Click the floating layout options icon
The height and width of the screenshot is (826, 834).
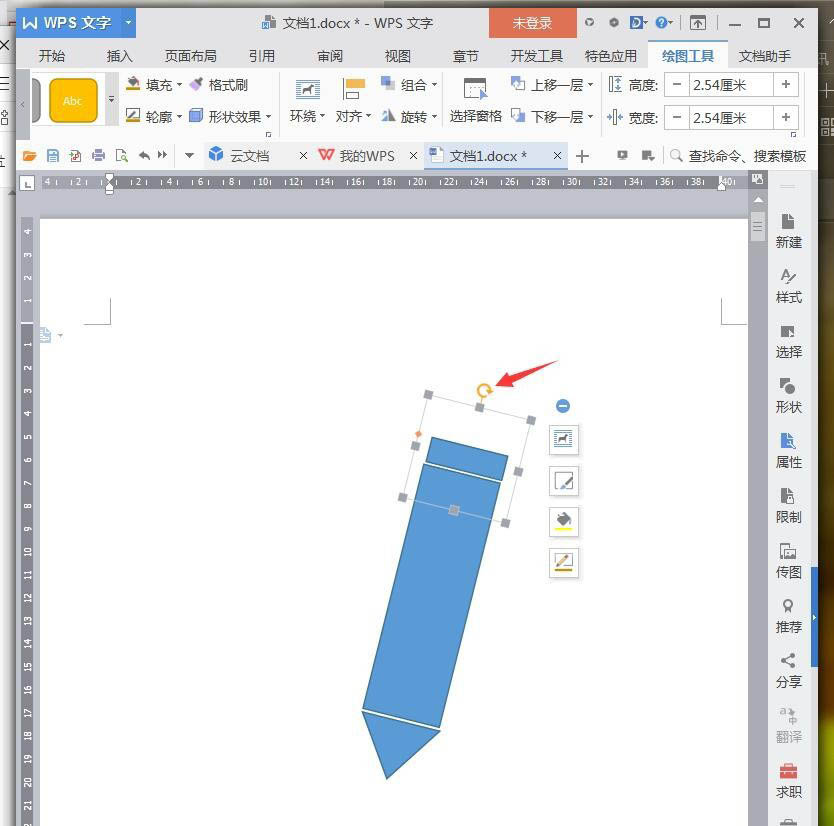(563, 439)
